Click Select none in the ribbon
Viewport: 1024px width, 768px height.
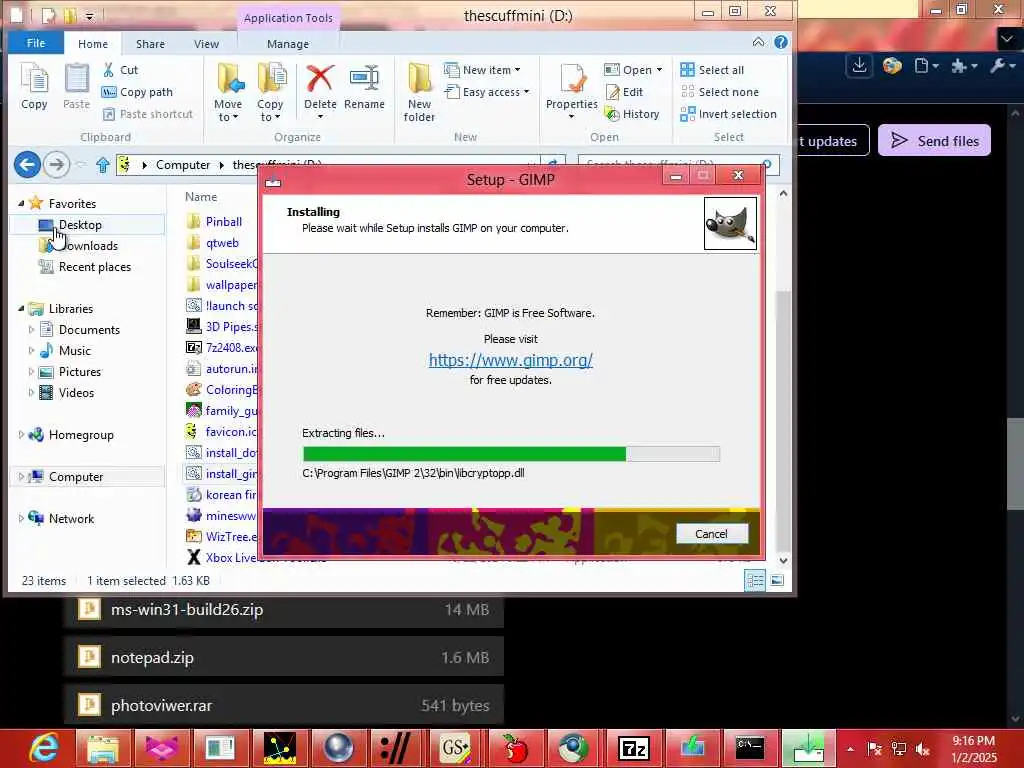point(720,92)
